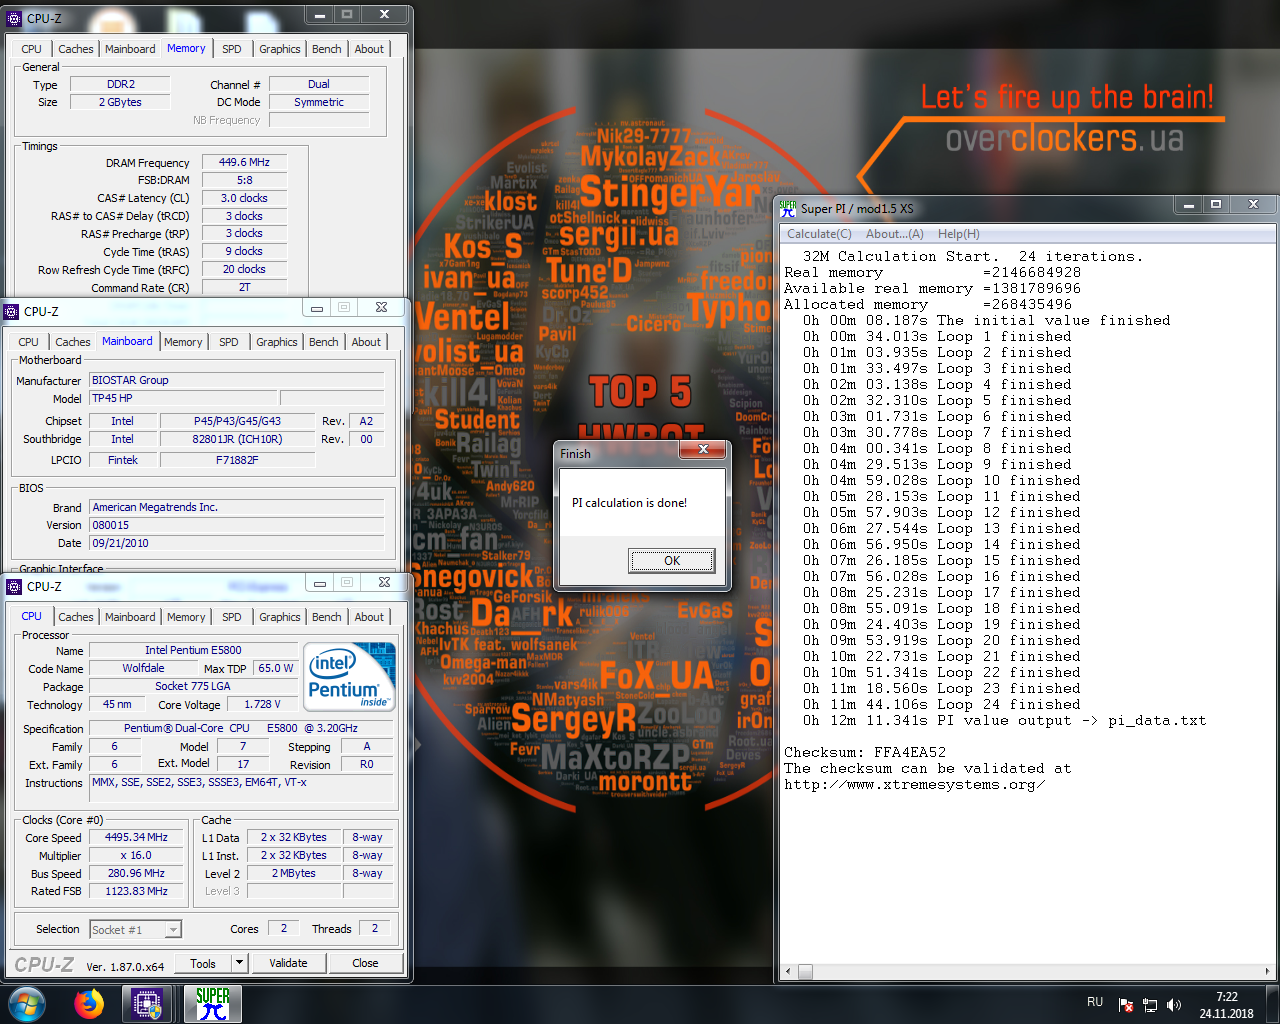Click the Core Voltage value 1.728 V
The width and height of the screenshot is (1280, 1024).
262,705
